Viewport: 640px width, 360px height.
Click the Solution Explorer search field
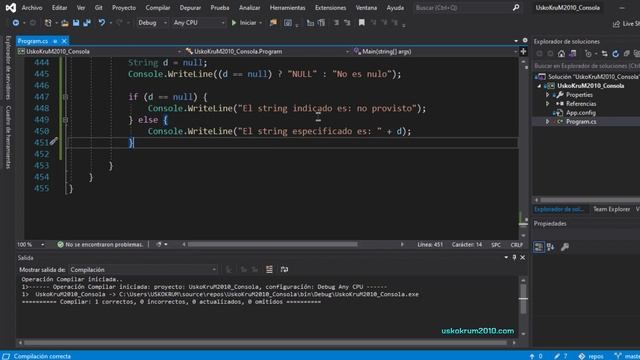pyautogui.click(x=586, y=66)
